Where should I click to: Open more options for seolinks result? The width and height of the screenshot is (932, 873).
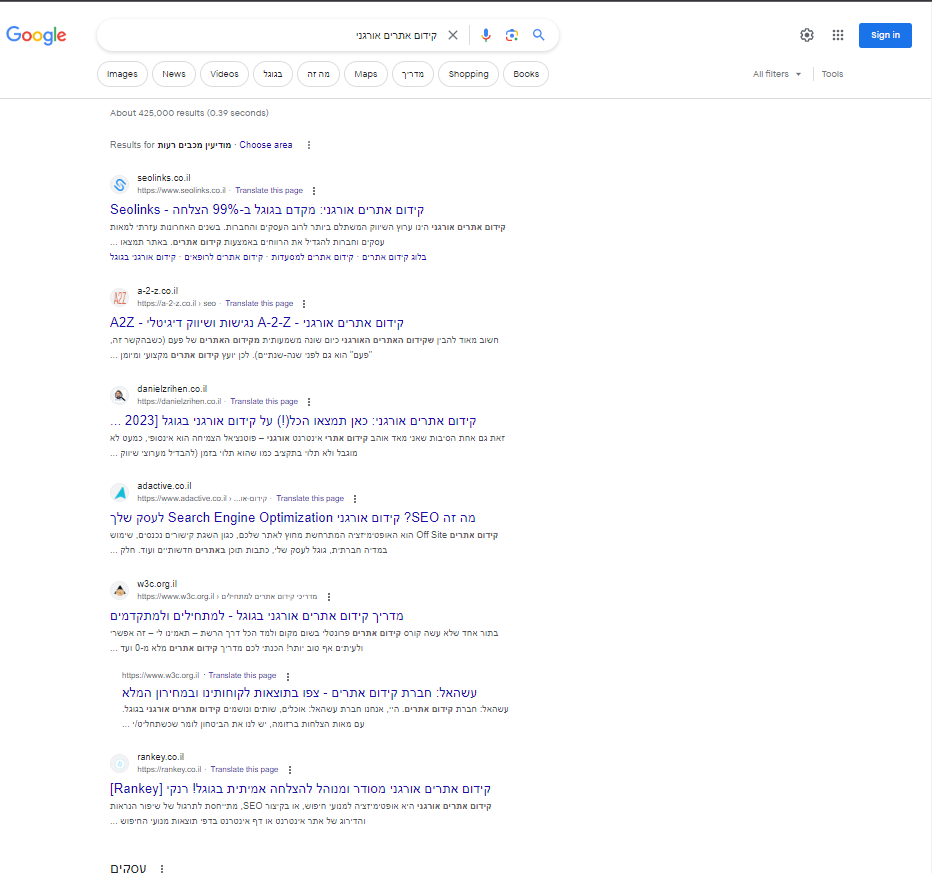[314, 191]
